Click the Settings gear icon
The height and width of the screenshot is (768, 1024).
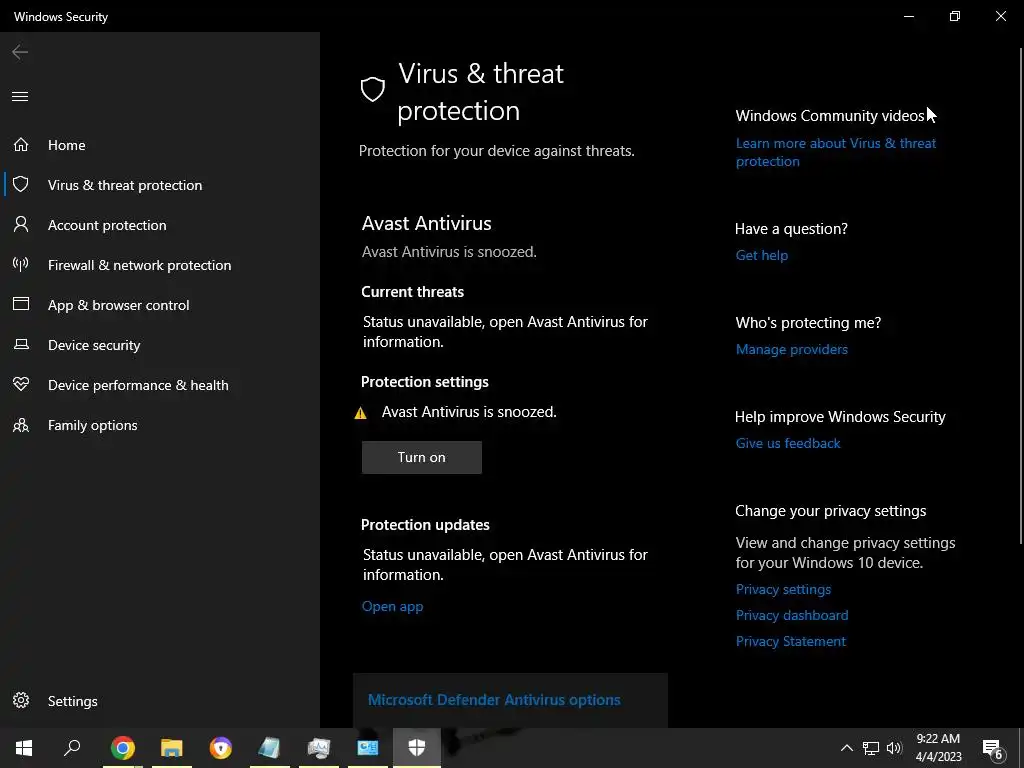[x=21, y=700]
